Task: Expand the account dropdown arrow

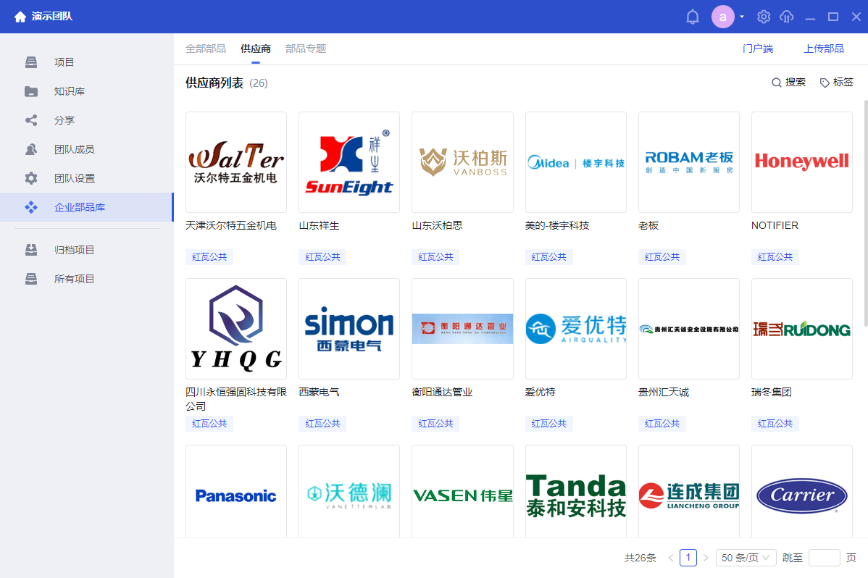Action: coord(742,17)
